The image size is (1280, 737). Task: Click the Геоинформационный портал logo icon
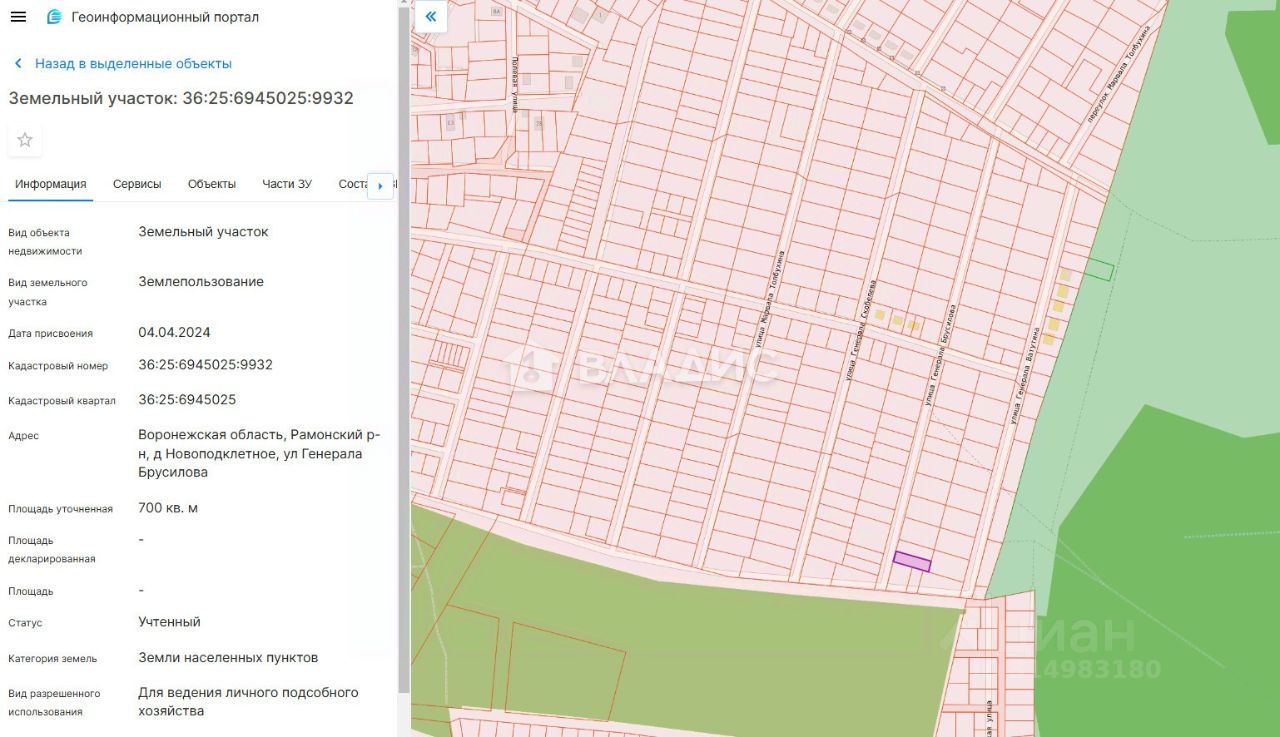pyautogui.click(x=54, y=17)
